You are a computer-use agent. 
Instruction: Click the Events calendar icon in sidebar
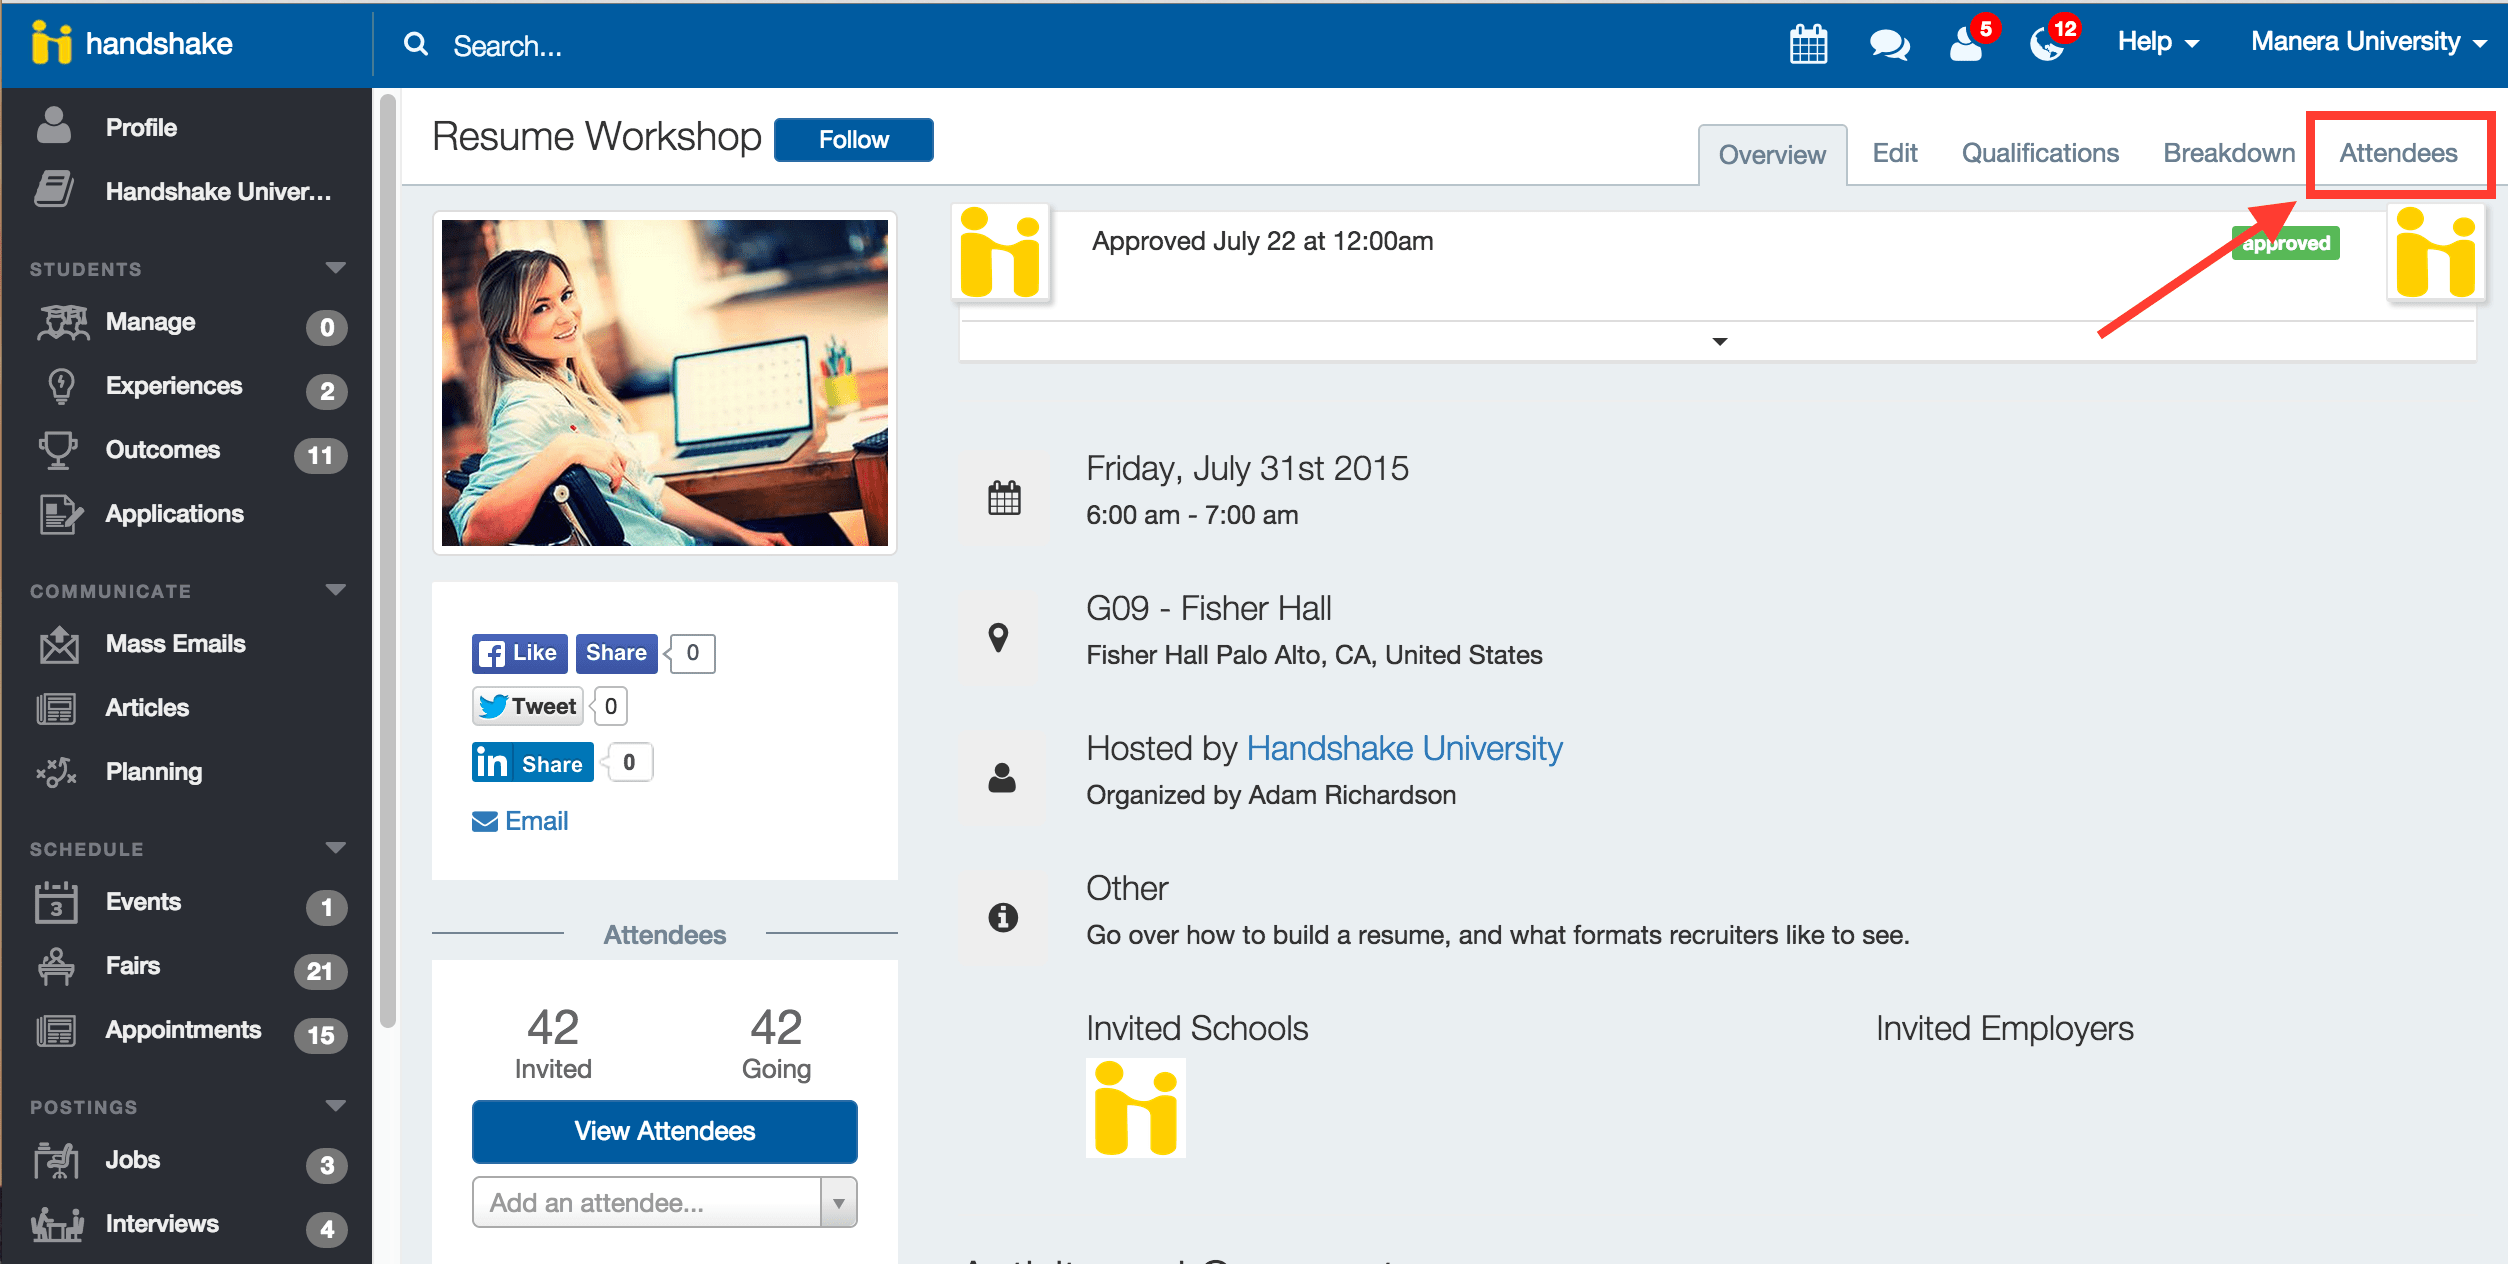coord(56,902)
